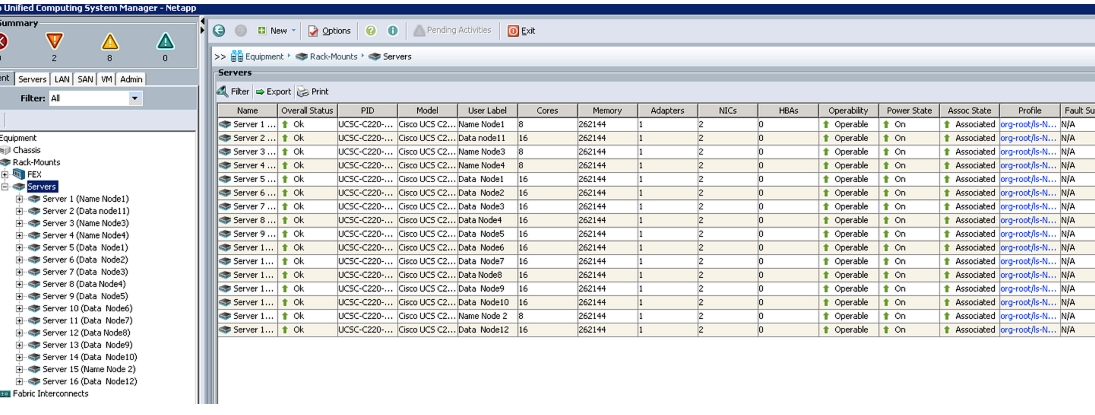Image resolution: width=1095 pixels, height=415 pixels.
Task: Select Fabric Interconnects in tree
Action: click(50, 393)
